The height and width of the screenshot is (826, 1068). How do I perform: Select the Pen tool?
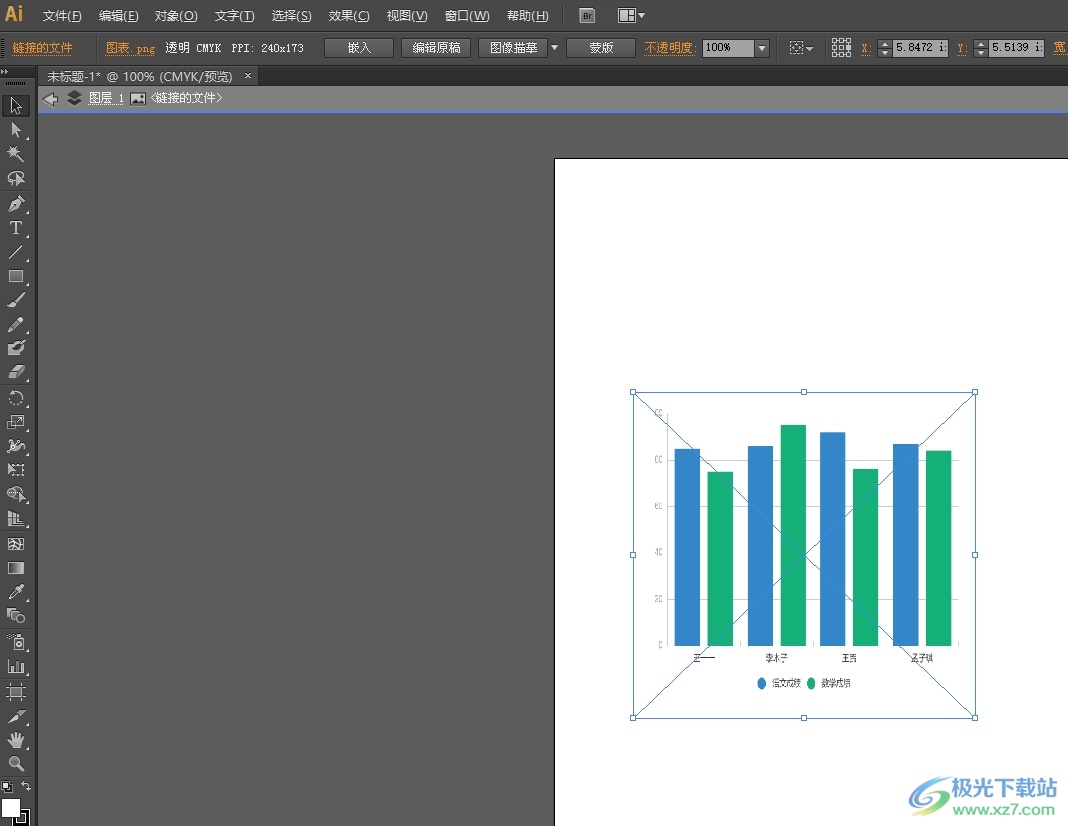click(16, 204)
